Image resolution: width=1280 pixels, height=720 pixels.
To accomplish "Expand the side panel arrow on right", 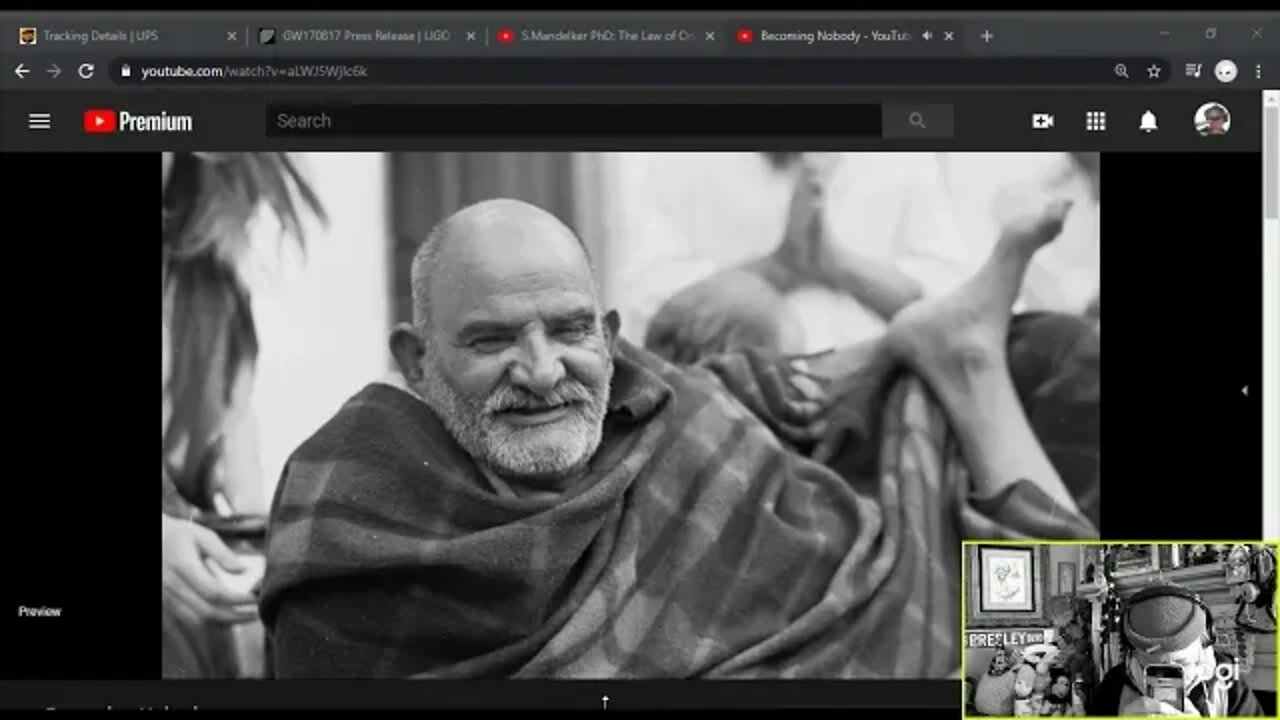I will (1244, 391).
